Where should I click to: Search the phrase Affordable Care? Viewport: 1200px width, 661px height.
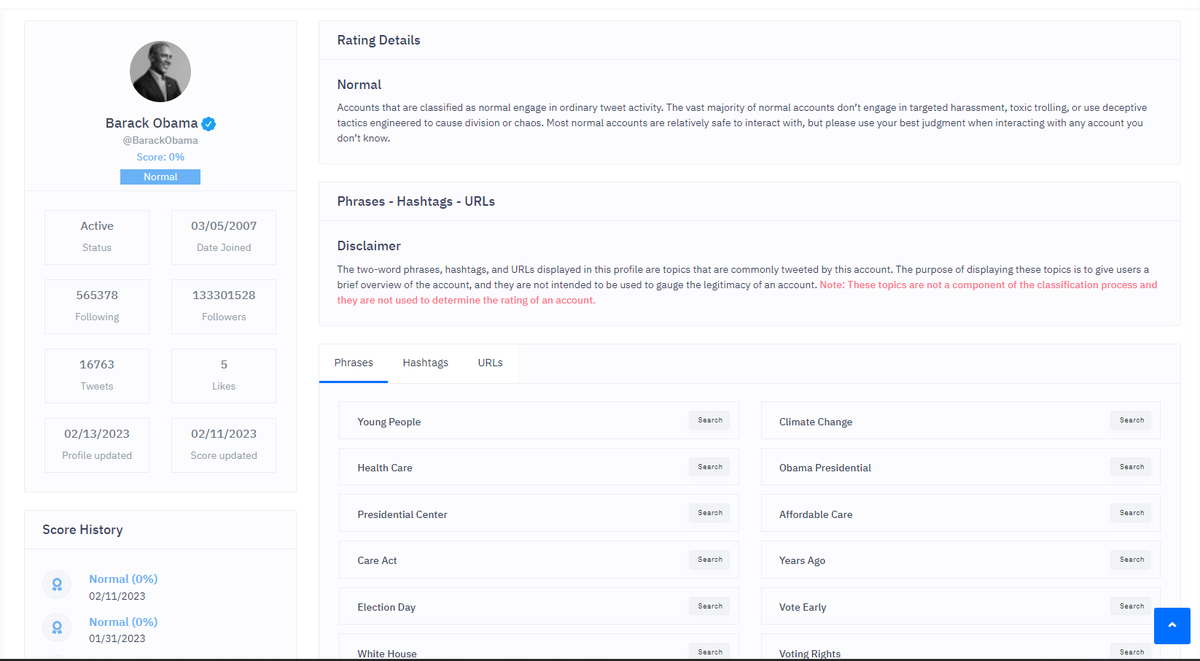[x=1132, y=513]
